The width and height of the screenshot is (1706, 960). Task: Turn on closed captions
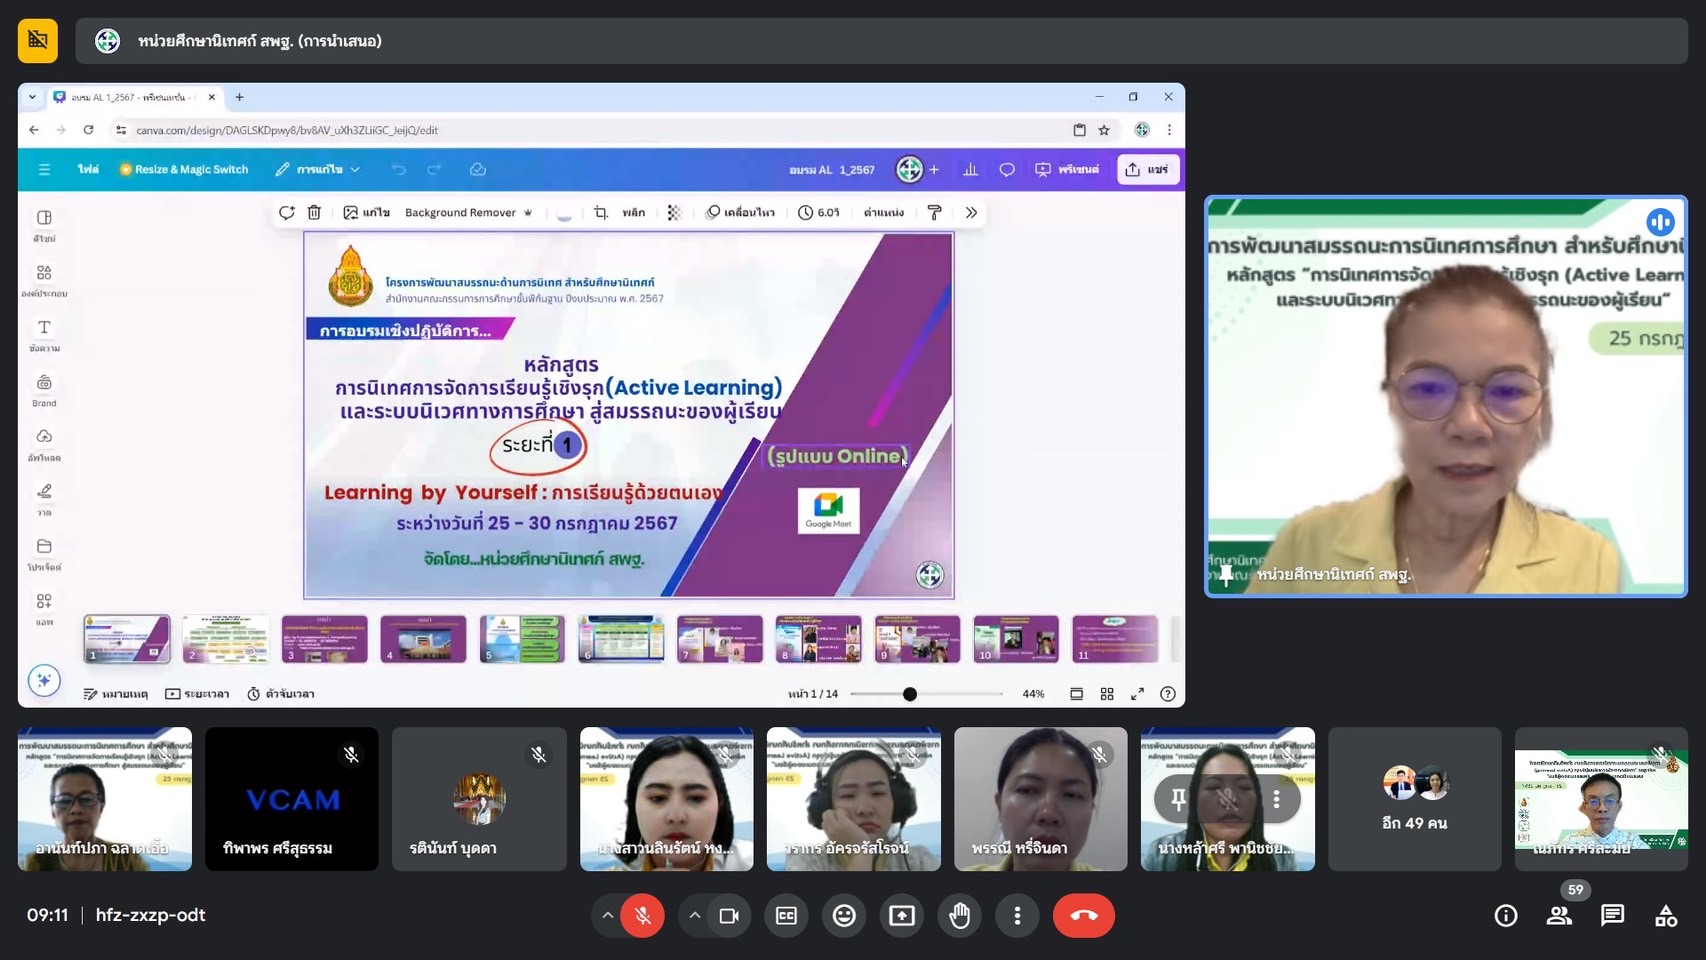click(787, 915)
